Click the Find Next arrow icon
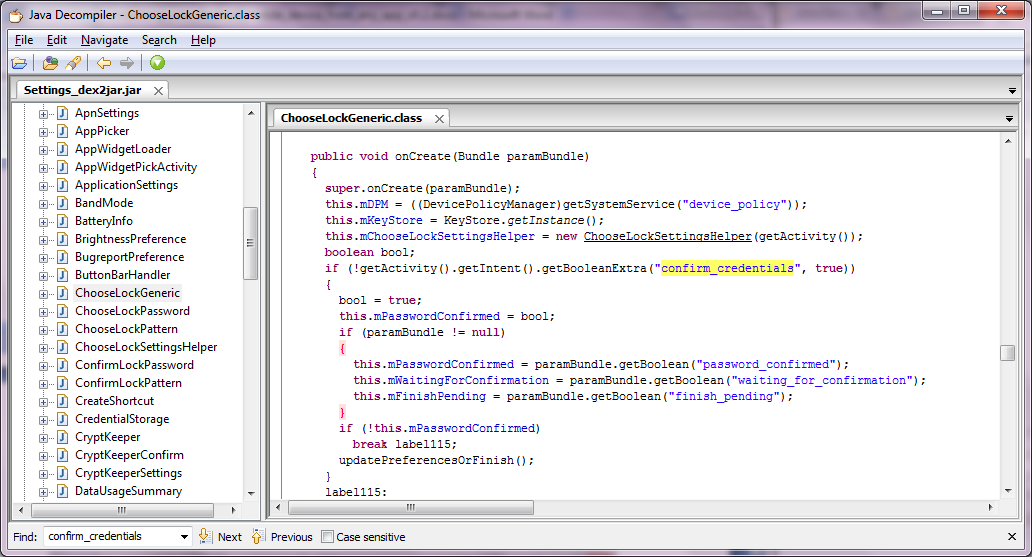This screenshot has width=1032, height=557. point(205,536)
